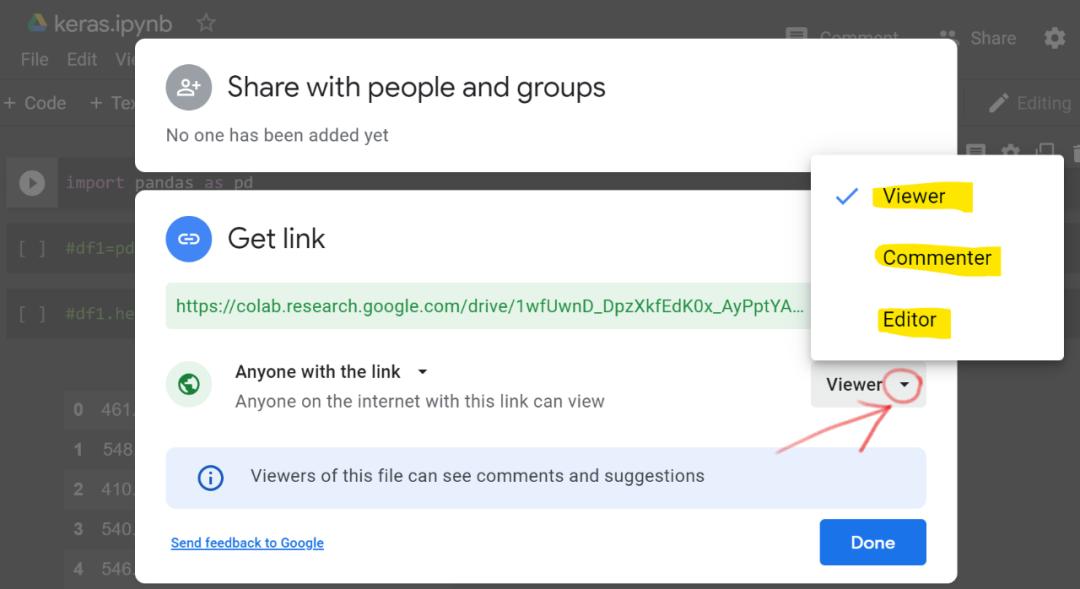Open the Edit menu in Colab
The height and width of the screenshot is (589, 1080).
pyautogui.click(x=82, y=59)
